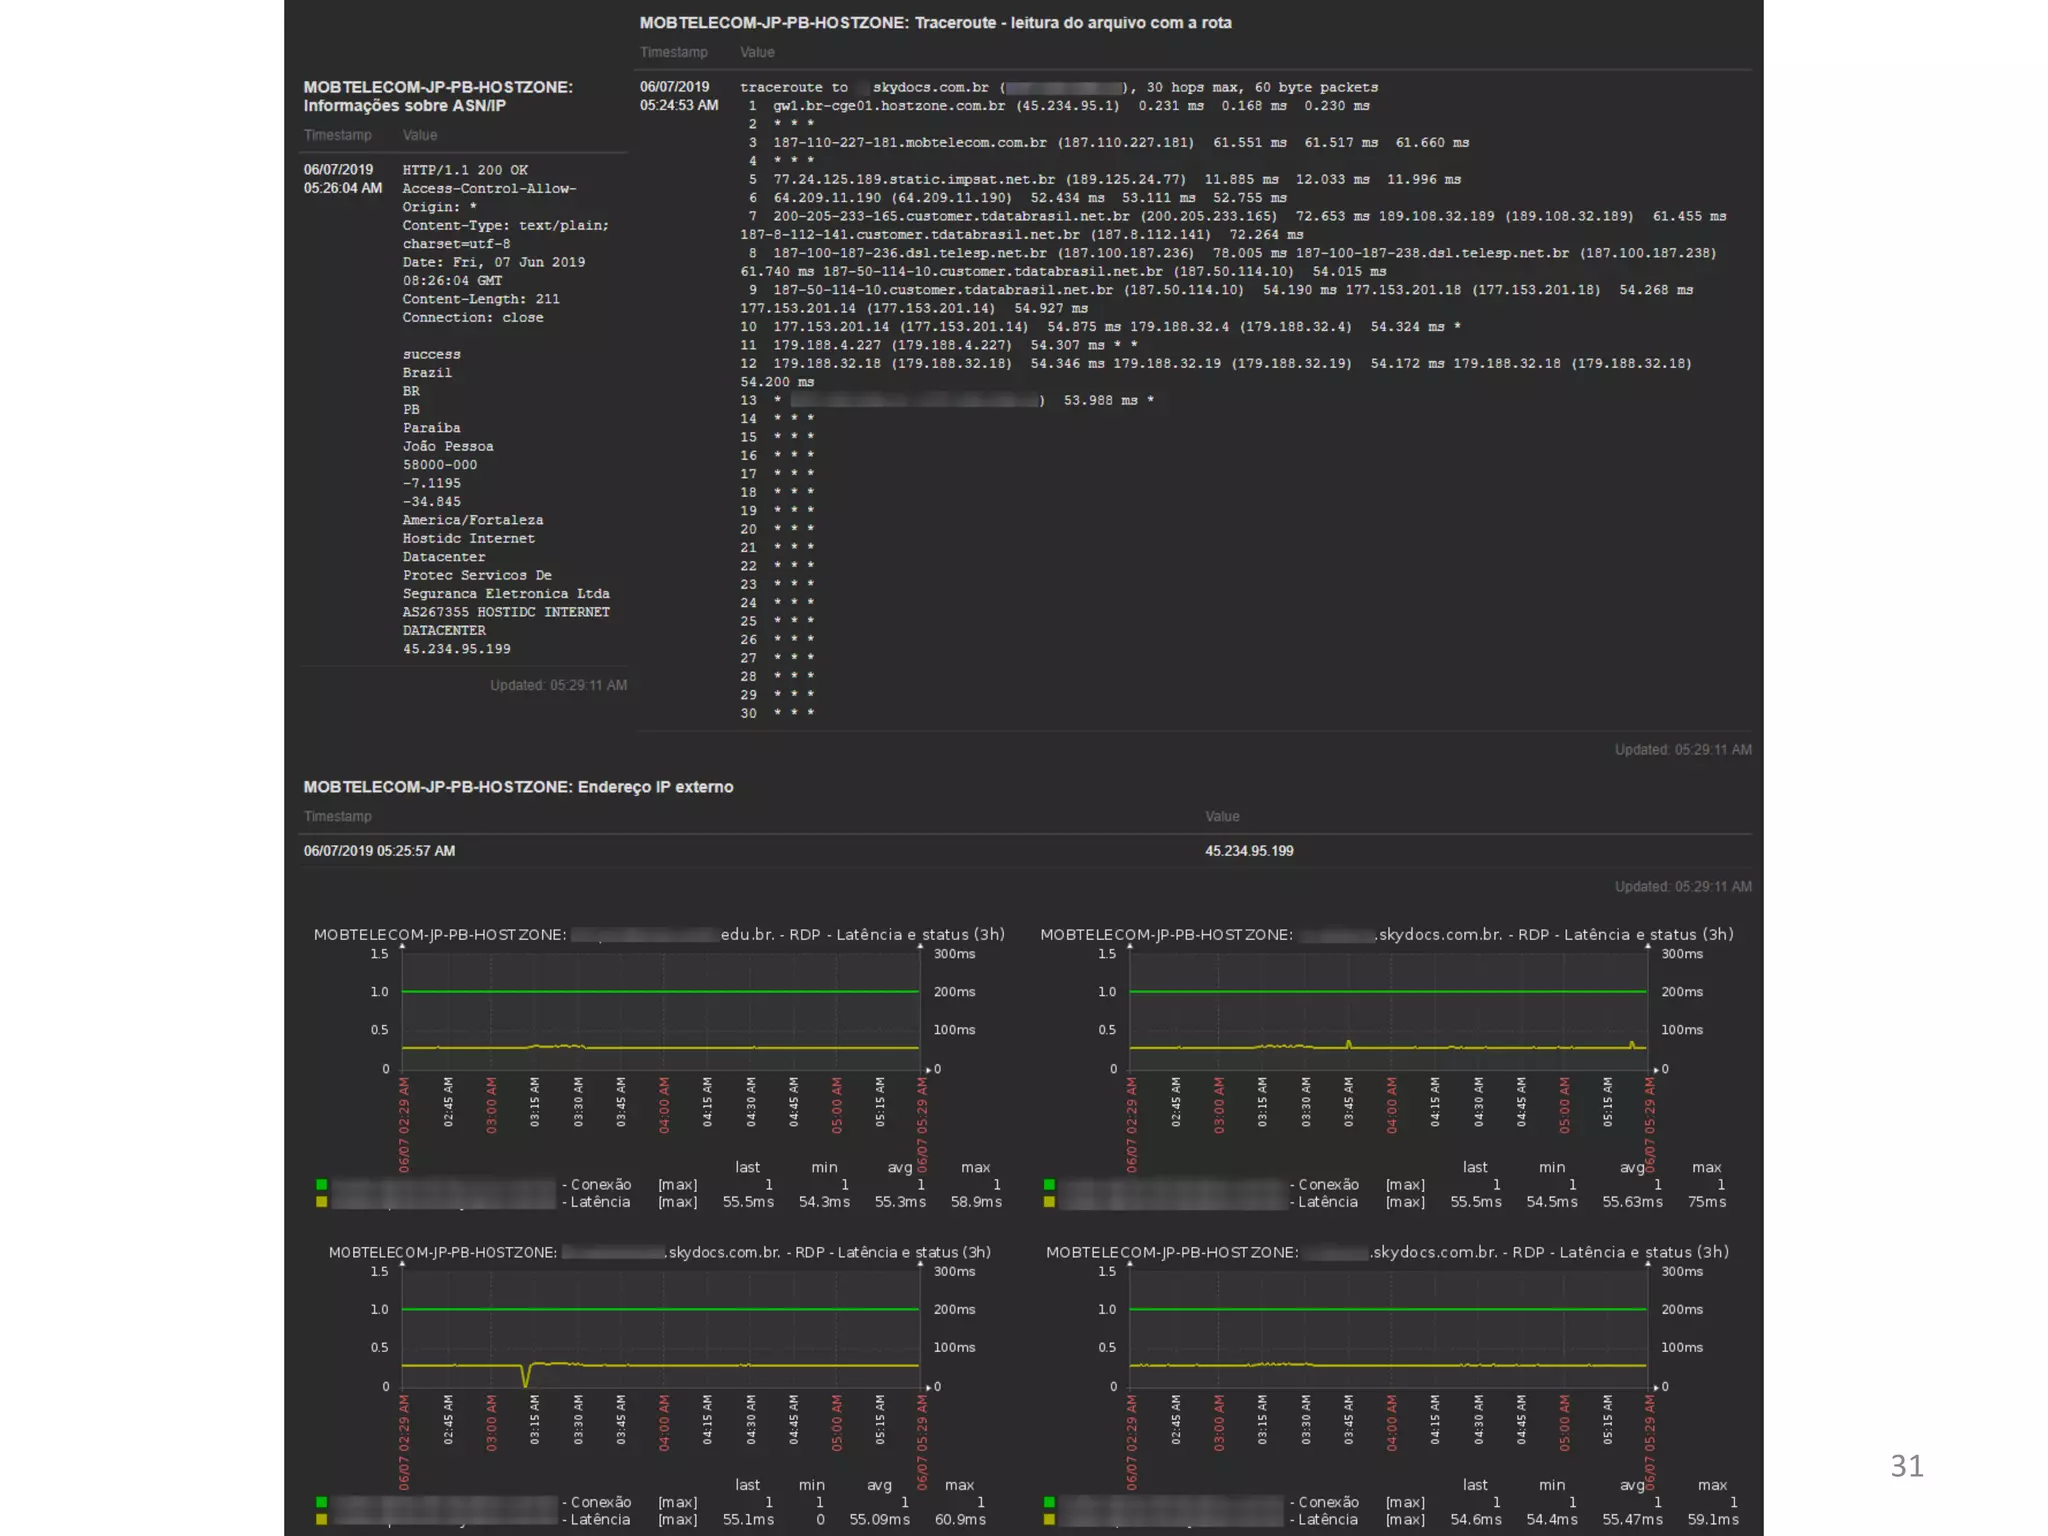
Task: Click 04:00 AM time marker in edu.br graph
Action: [x=664, y=1104]
